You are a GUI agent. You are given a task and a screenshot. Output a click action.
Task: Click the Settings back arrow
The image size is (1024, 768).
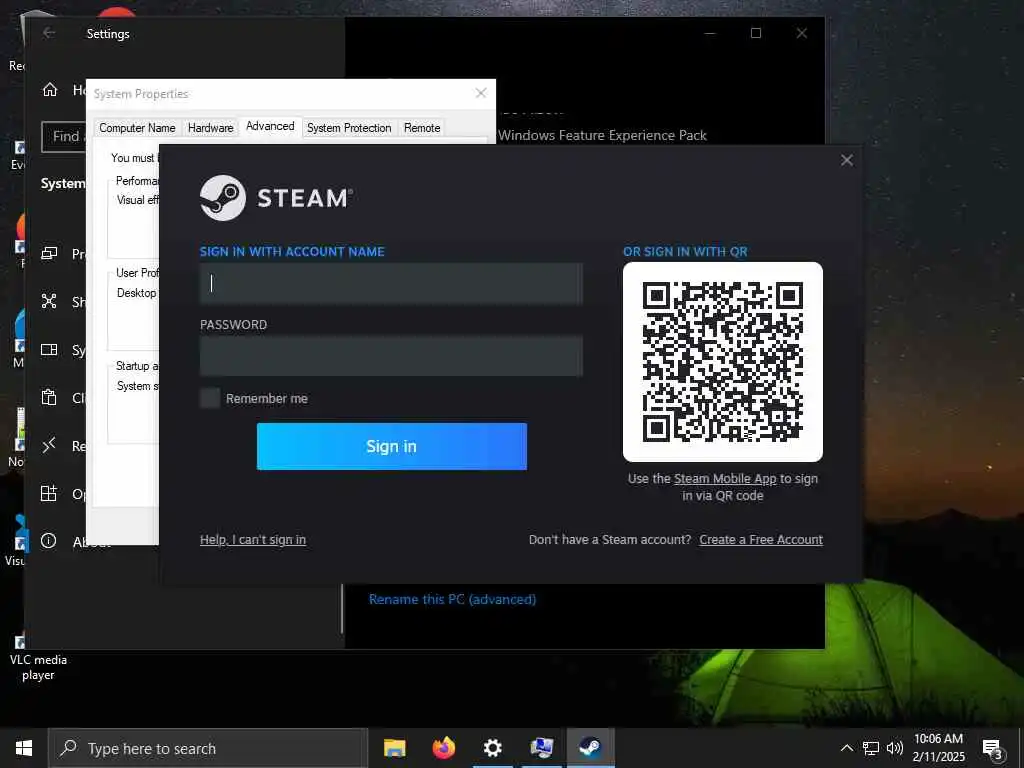click(49, 33)
